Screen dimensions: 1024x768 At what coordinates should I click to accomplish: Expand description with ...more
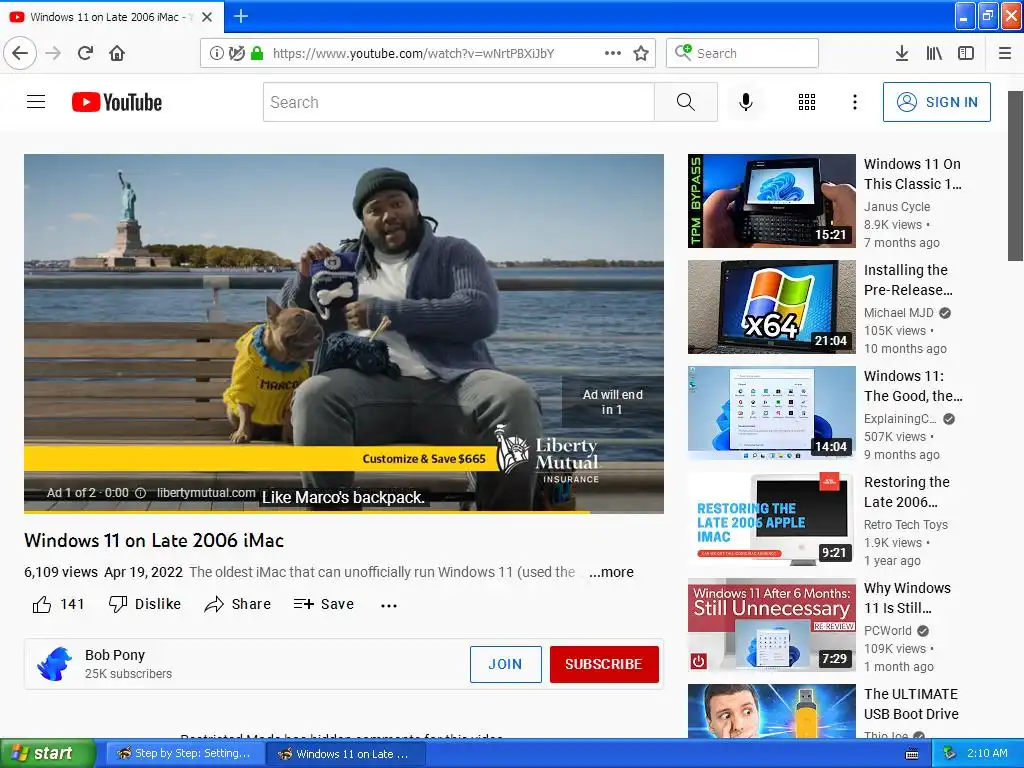611,572
